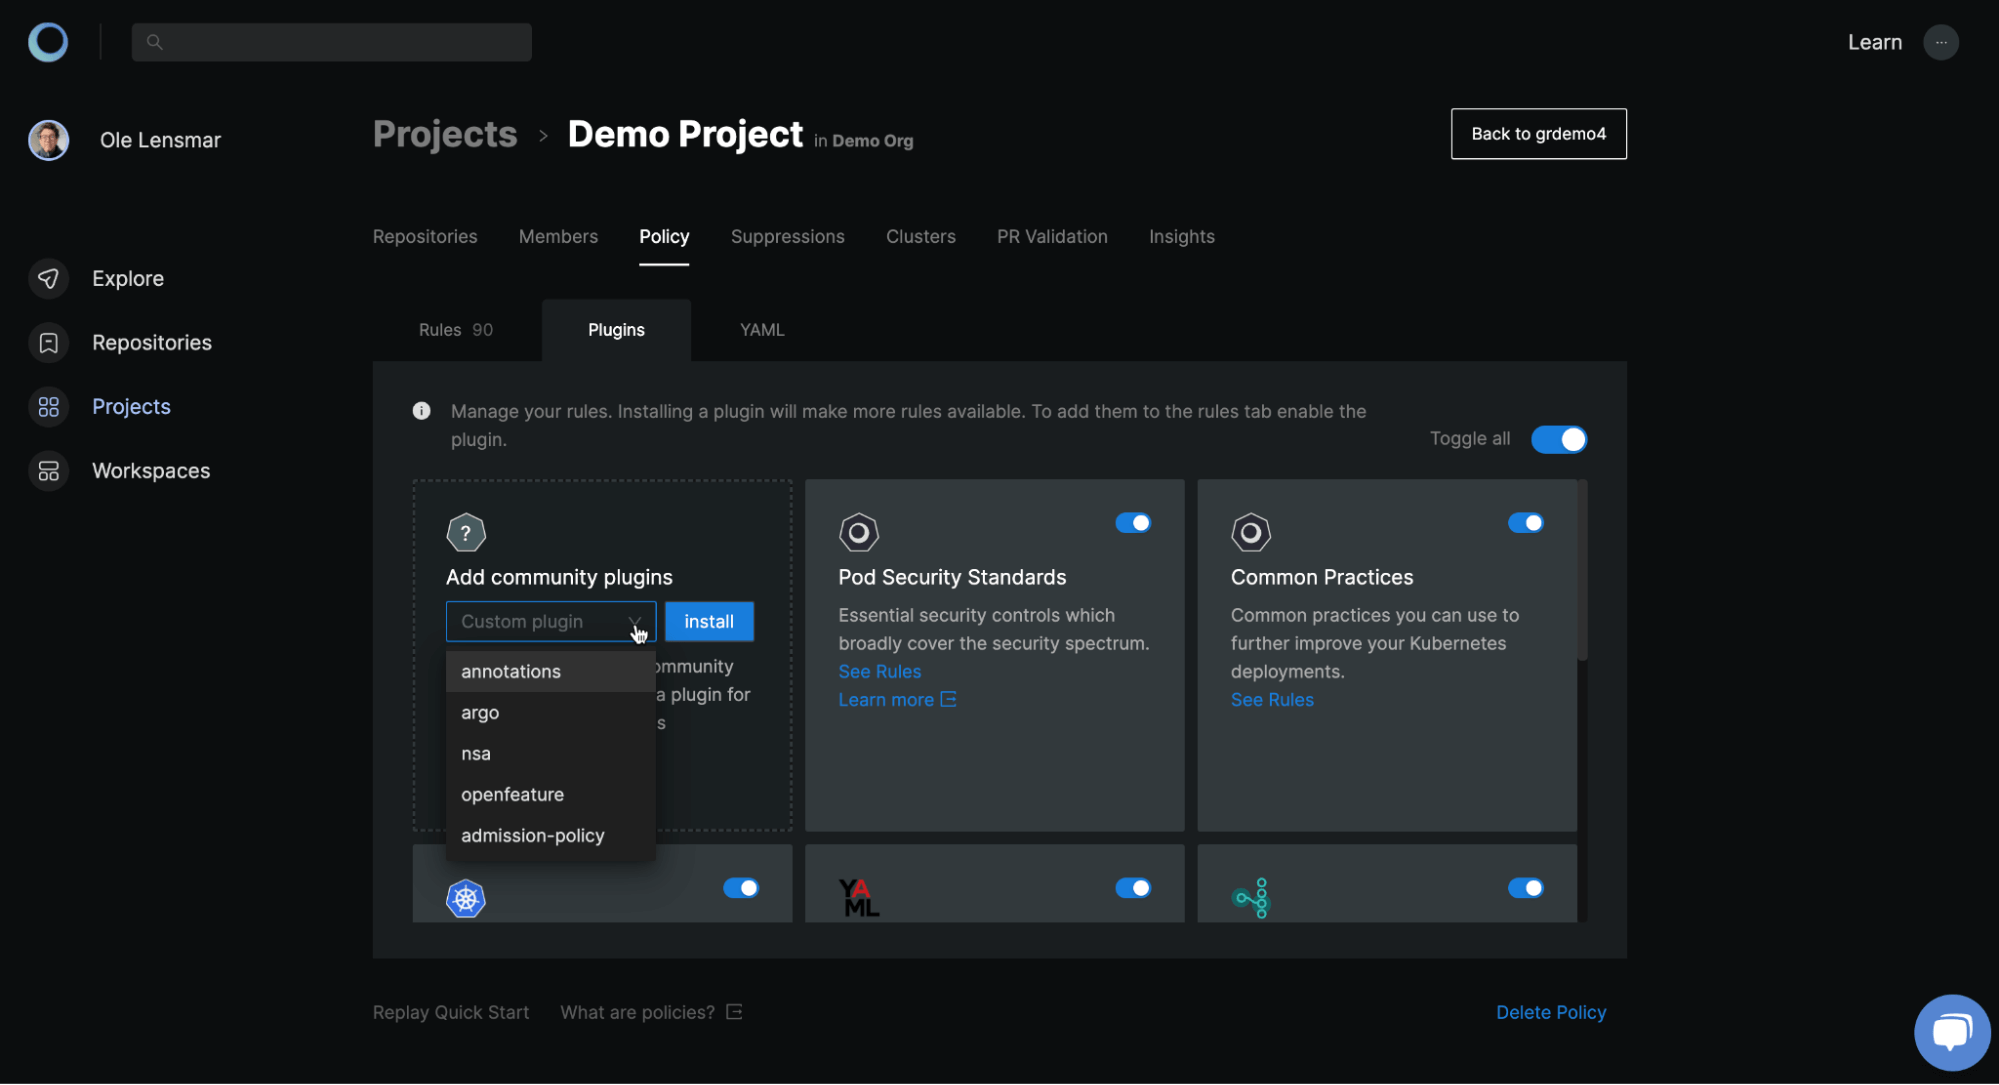The image size is (1999, 1085).
Task: Collapse the Custom plugin dropdown
Action: (634, 622)
